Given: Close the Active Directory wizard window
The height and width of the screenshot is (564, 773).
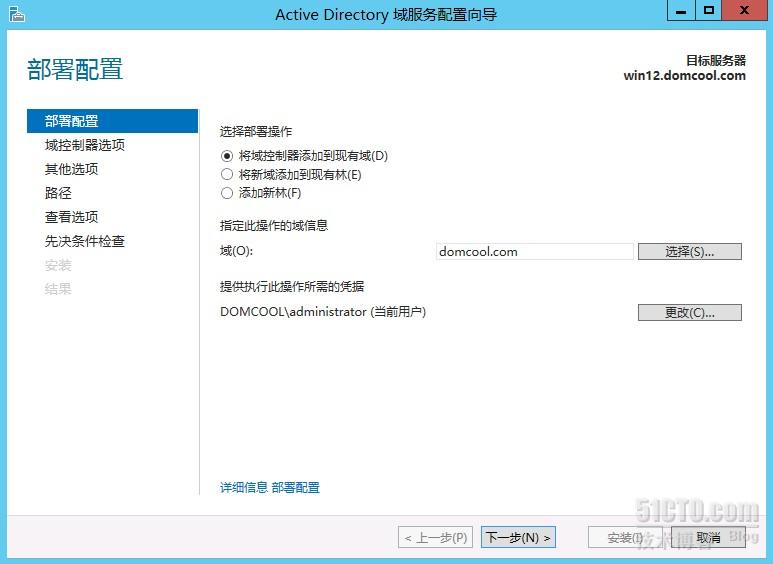Looking at the screenshot, I should [744, 10].
